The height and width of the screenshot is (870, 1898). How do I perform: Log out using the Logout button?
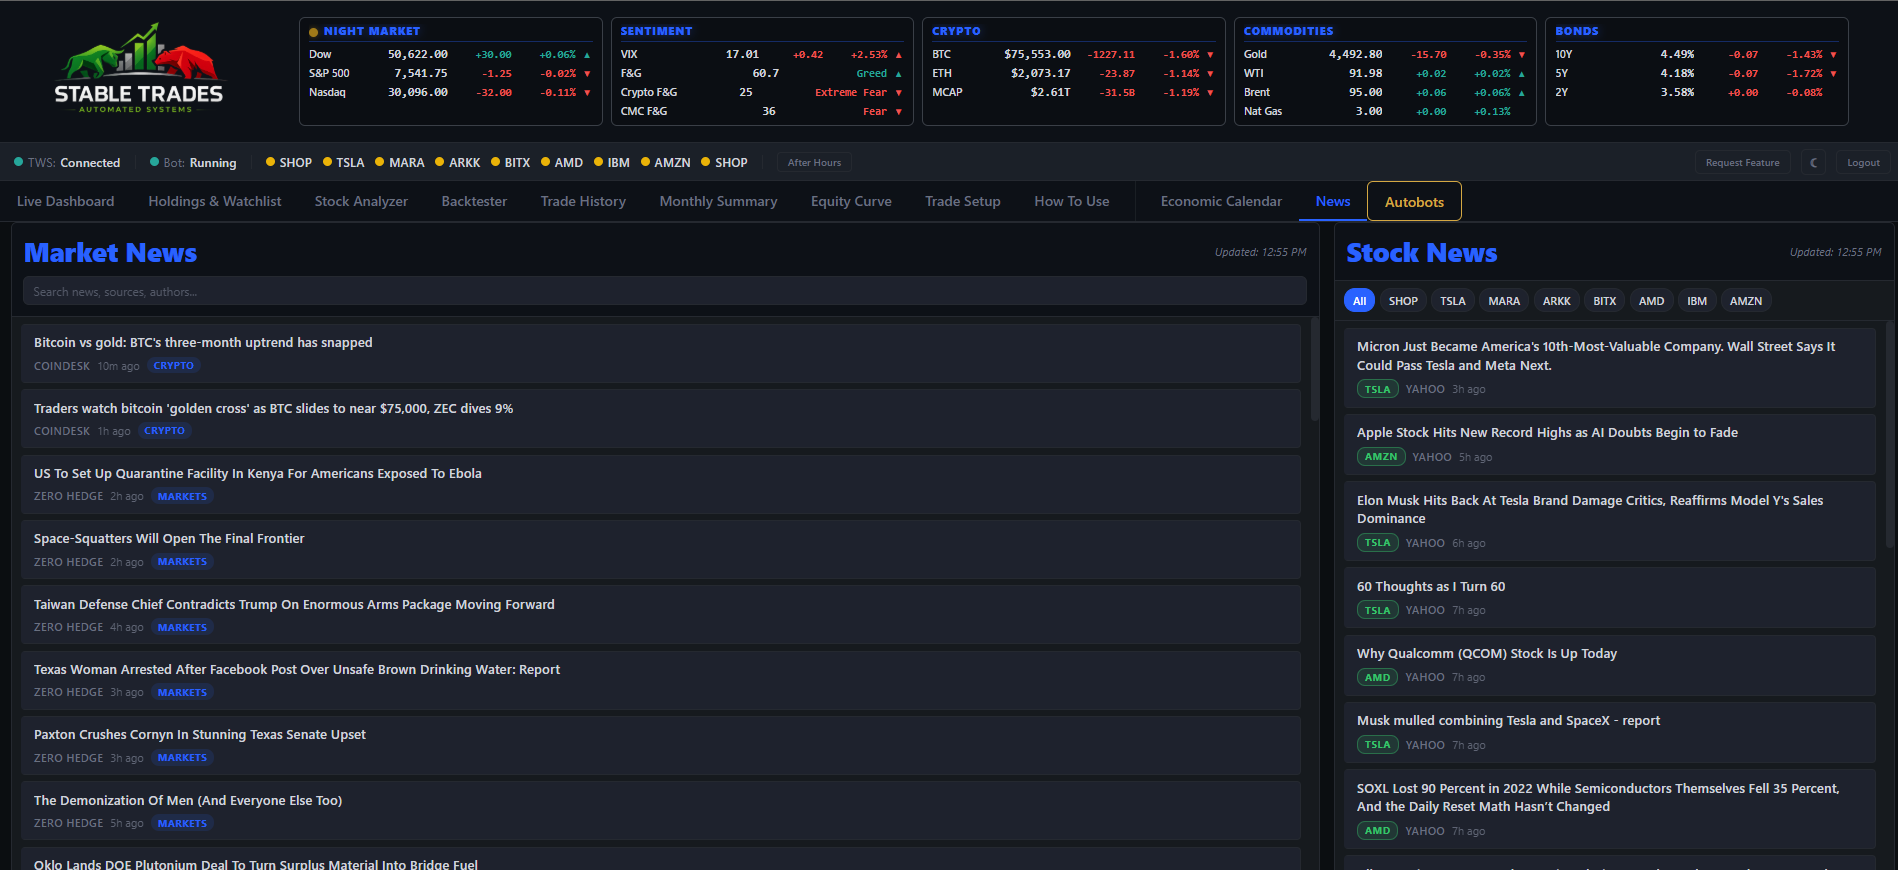click(x=1863, y=162)
